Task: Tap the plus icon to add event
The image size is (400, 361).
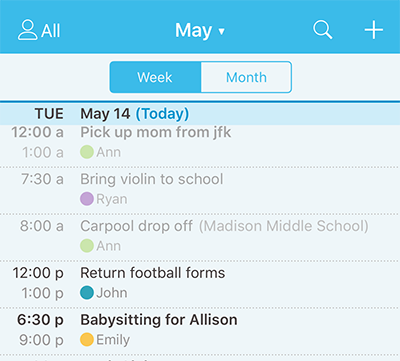Action: 373,30
